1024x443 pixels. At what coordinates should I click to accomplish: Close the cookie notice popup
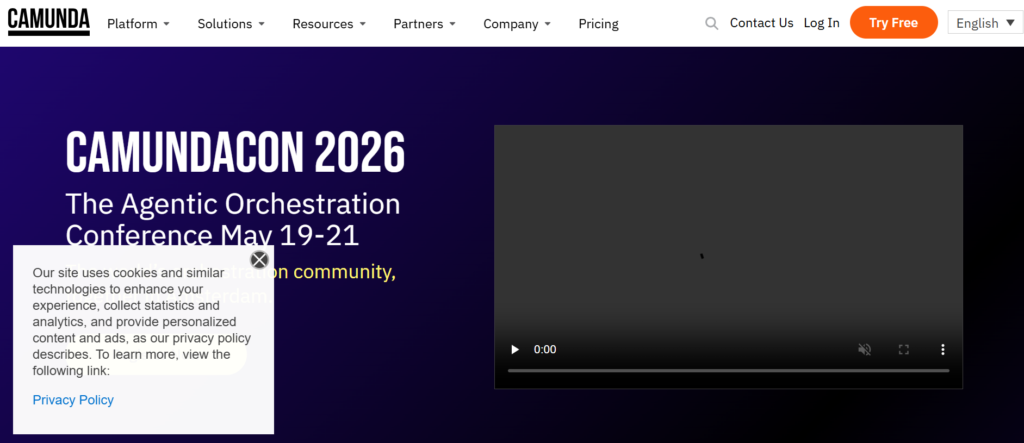259,260
